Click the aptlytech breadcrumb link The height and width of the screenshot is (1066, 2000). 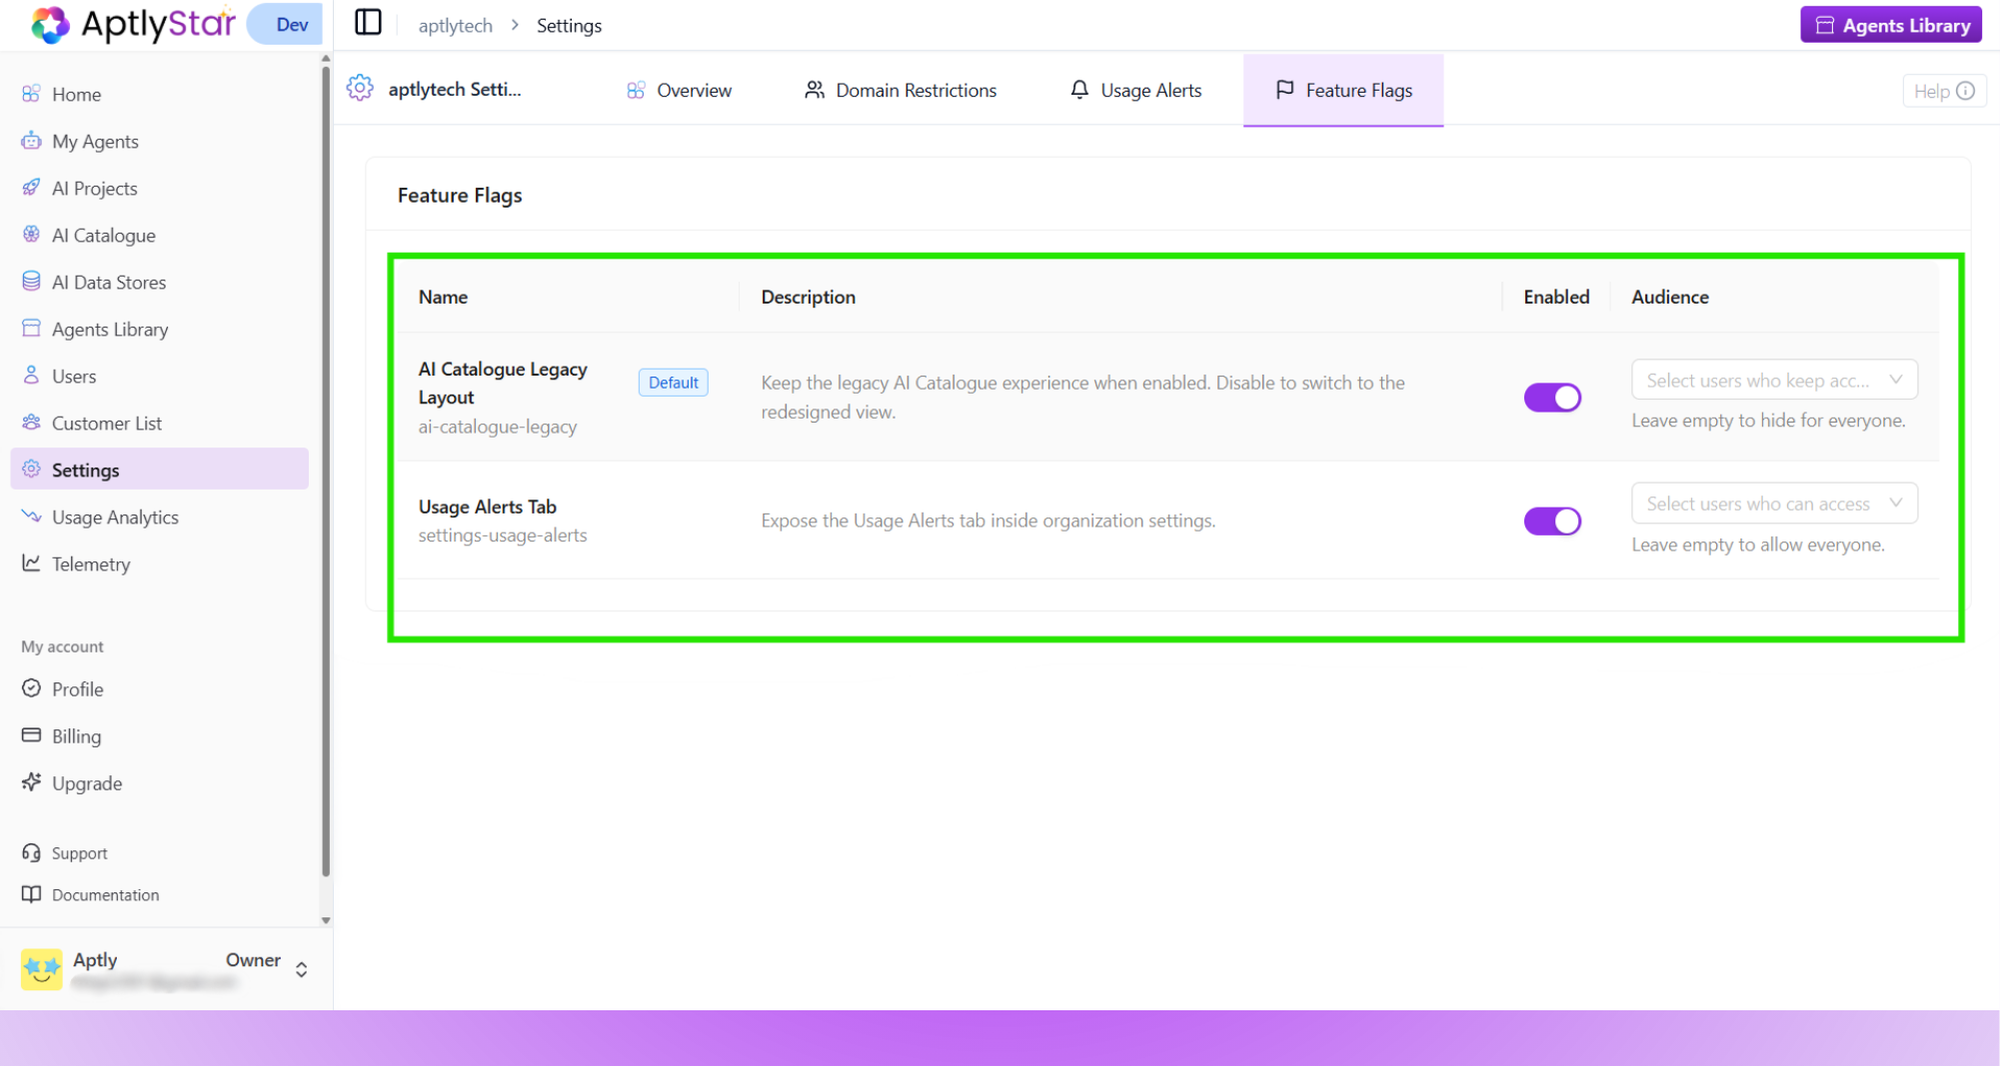click(455, 25)
